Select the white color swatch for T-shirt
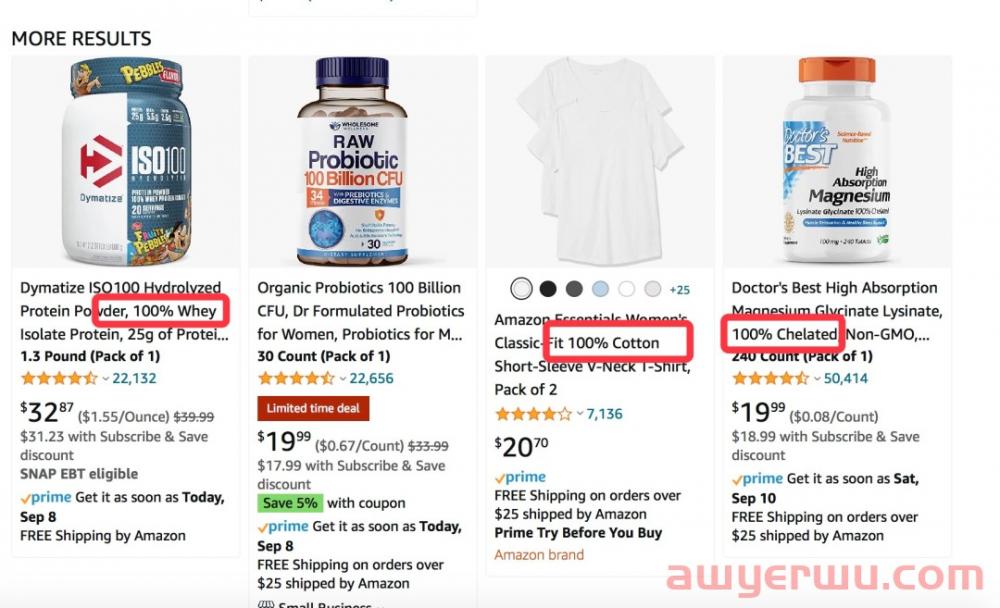The width and height of the screenshot is (1000, 608). pos(521,289)
